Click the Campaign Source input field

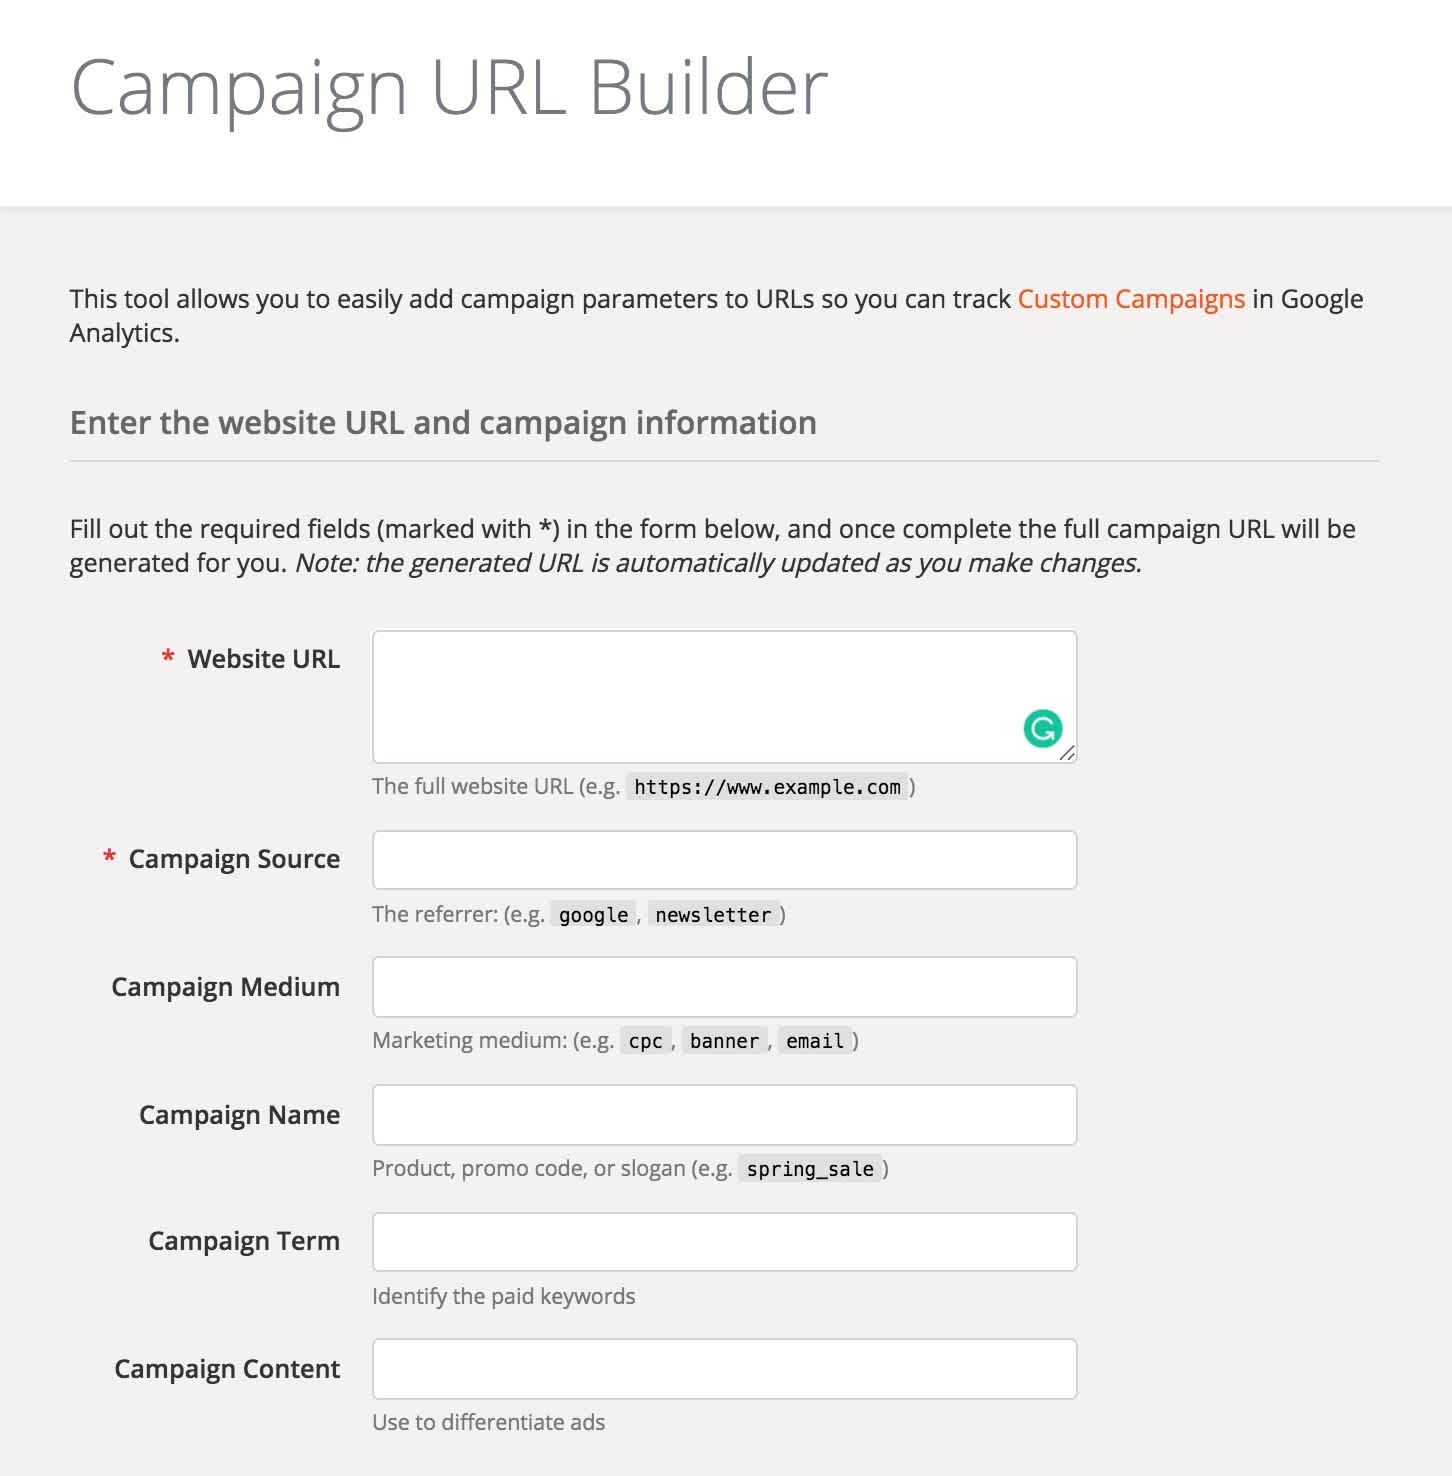(x=725, y=860)
